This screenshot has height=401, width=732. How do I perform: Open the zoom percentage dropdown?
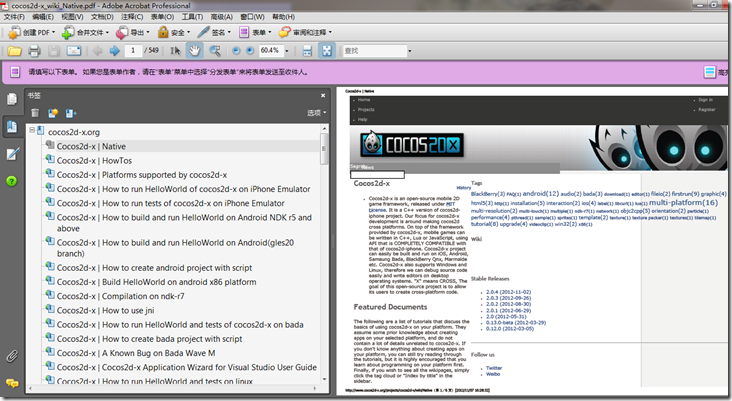tap(289, 50)
